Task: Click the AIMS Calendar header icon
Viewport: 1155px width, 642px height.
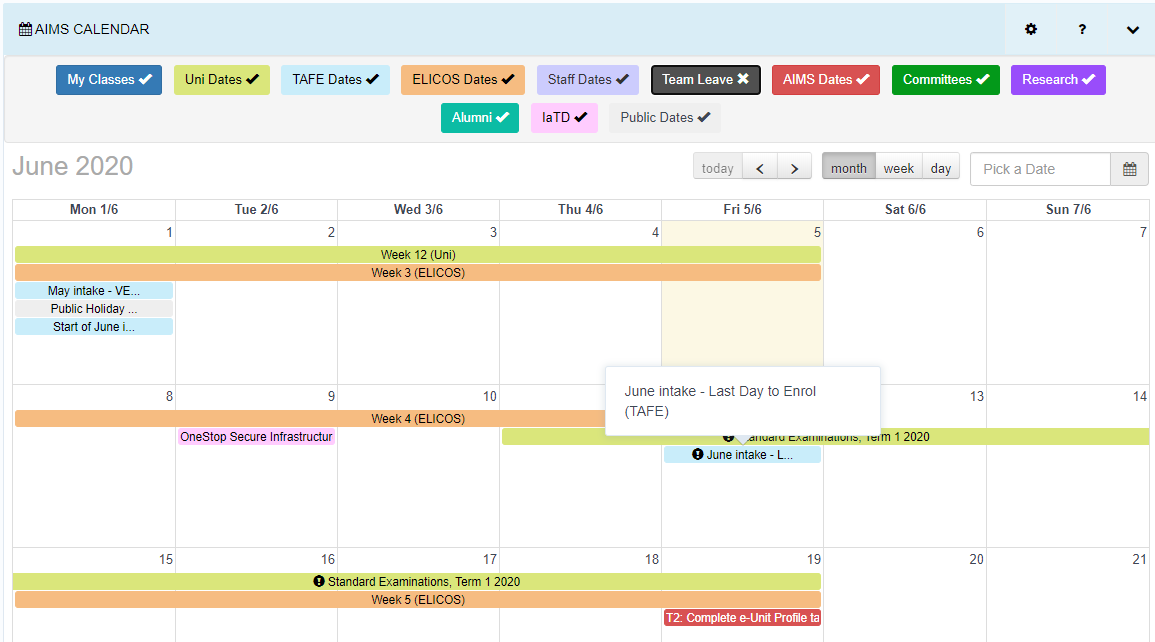Action: [25, 30]
